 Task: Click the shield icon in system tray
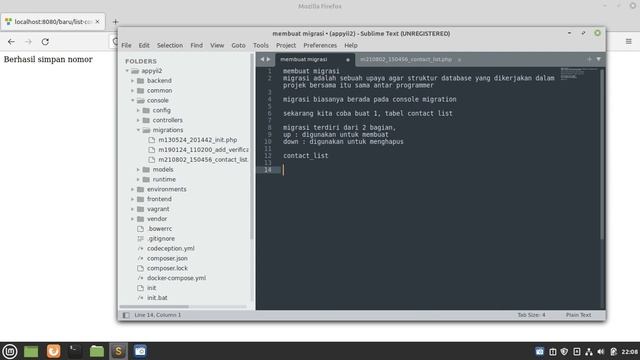[x=564, y=351]
